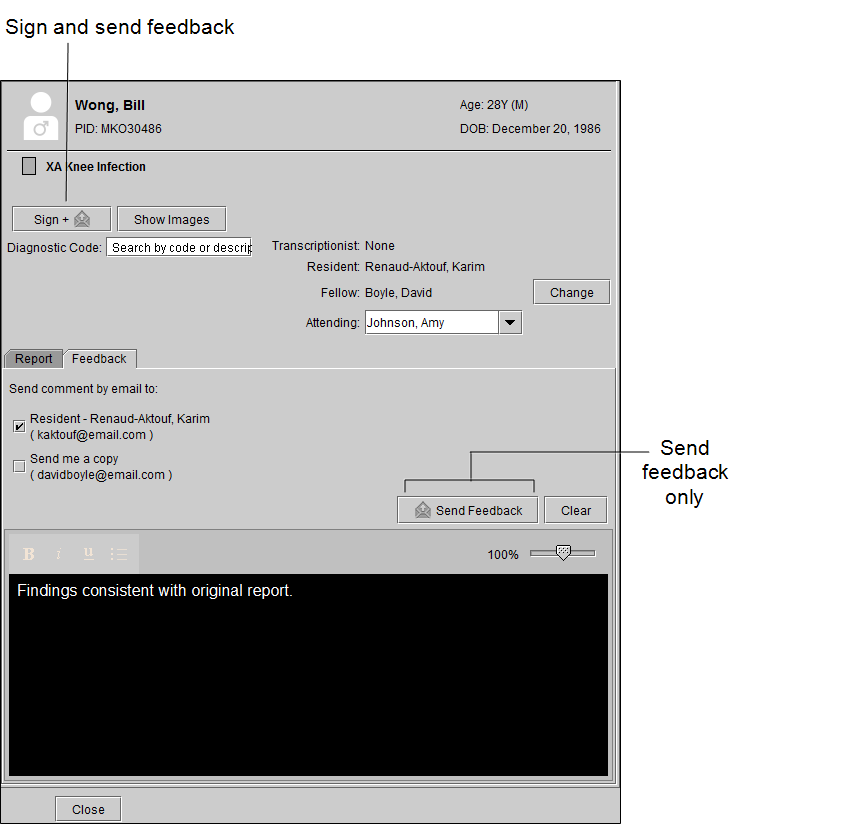Open Show Images for this study
This screenshot has height=834, width=850.
click(171, 219)
